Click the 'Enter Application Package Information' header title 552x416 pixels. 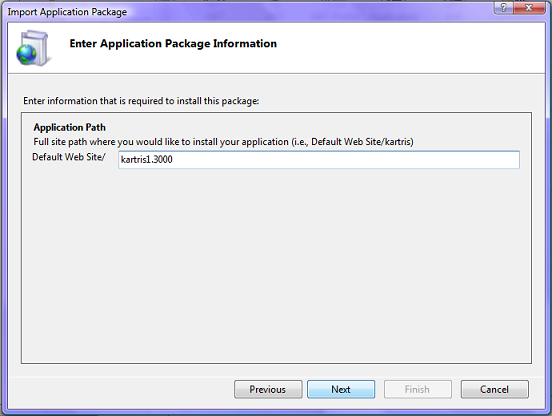point(173,44)
